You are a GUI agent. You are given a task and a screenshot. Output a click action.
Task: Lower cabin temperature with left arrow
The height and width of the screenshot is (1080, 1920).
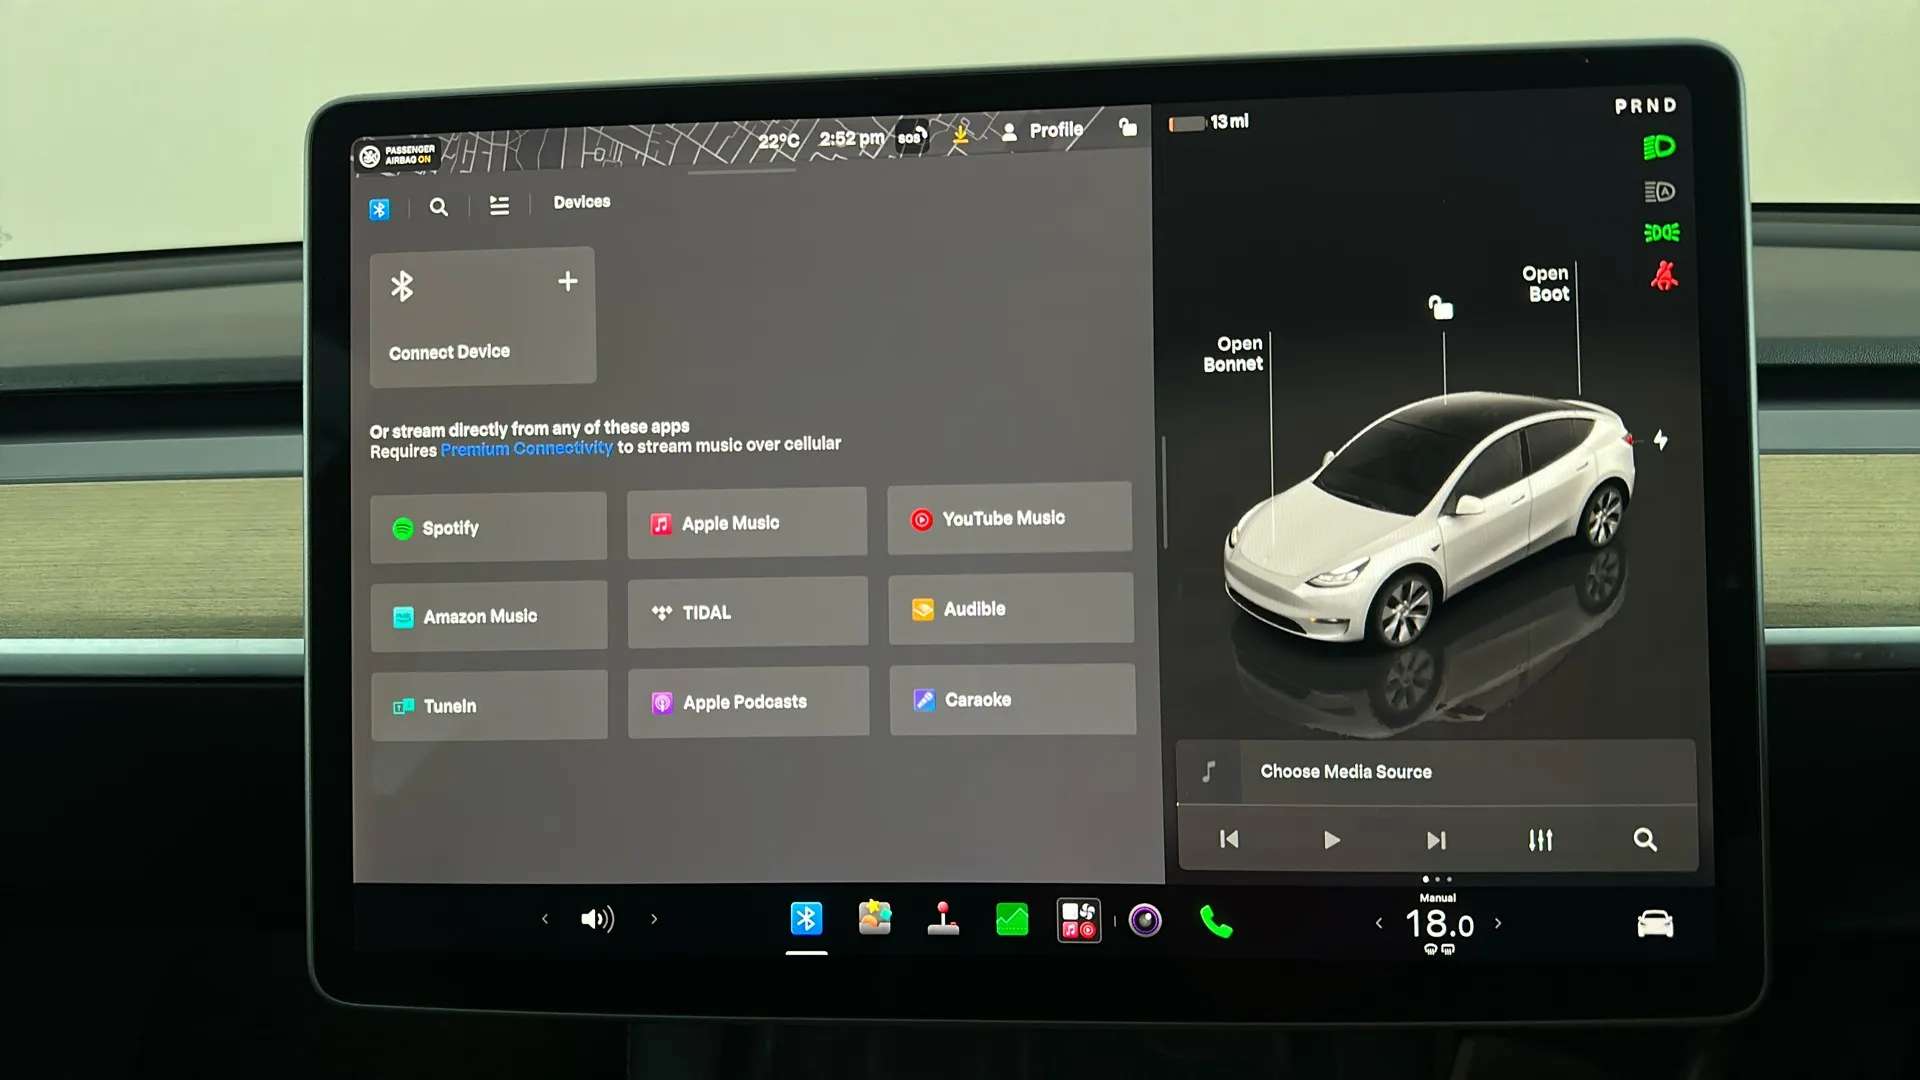pyautogui.click(x=1379, y=924)
